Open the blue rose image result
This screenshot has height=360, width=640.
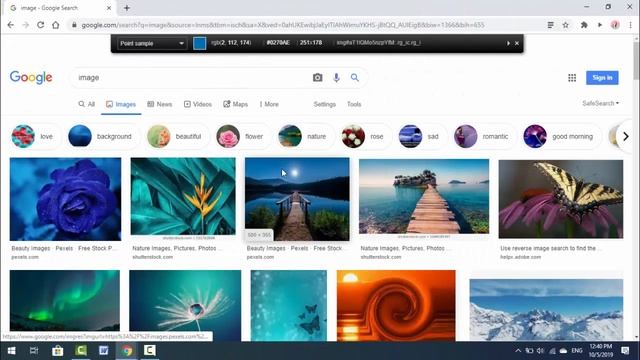[x=65, y=199]
